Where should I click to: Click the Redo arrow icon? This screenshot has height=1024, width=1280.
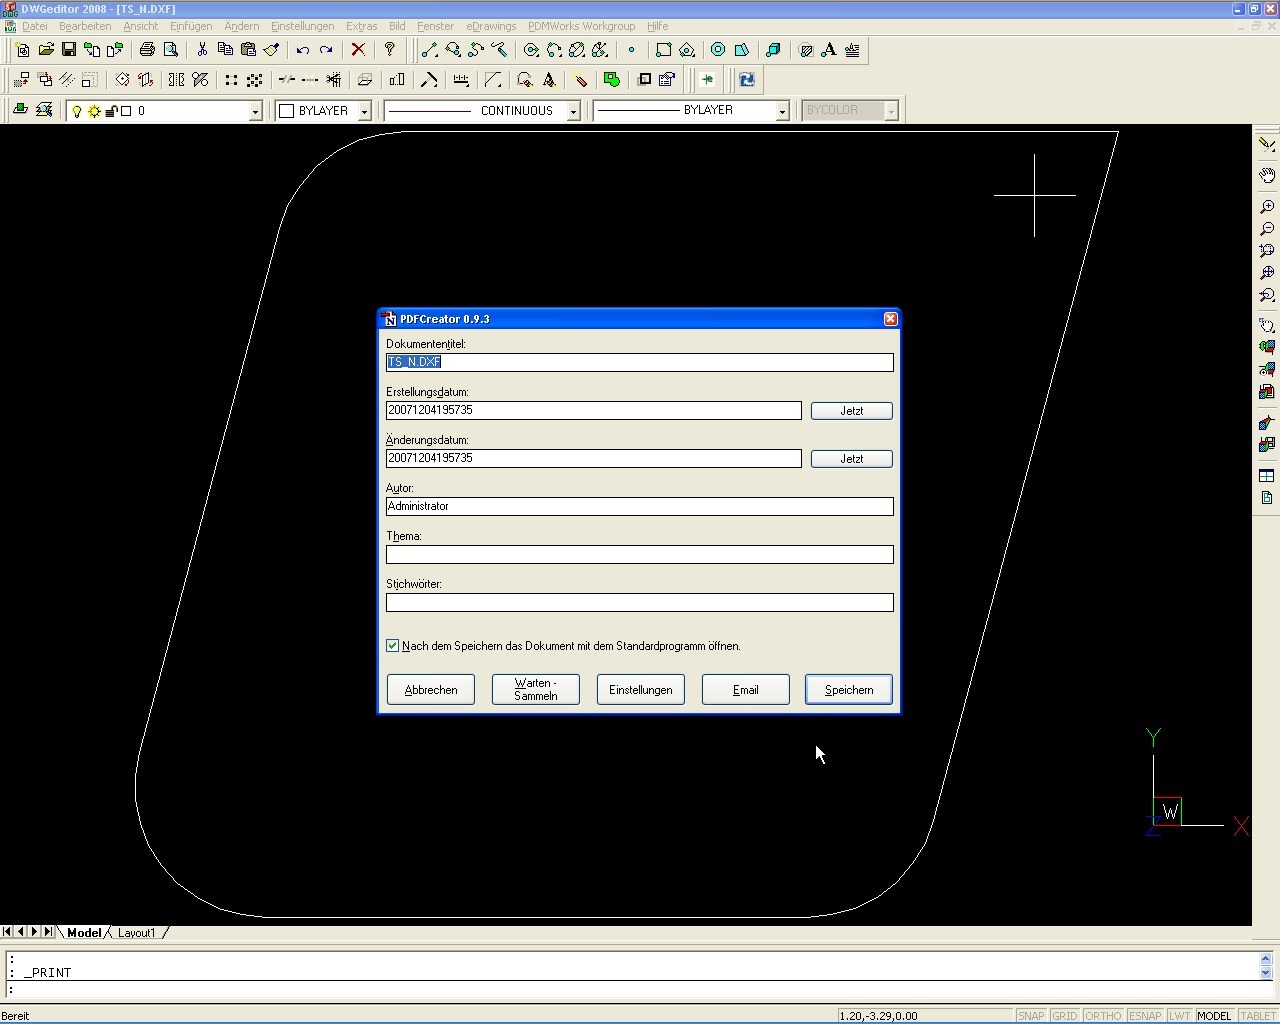326,50
